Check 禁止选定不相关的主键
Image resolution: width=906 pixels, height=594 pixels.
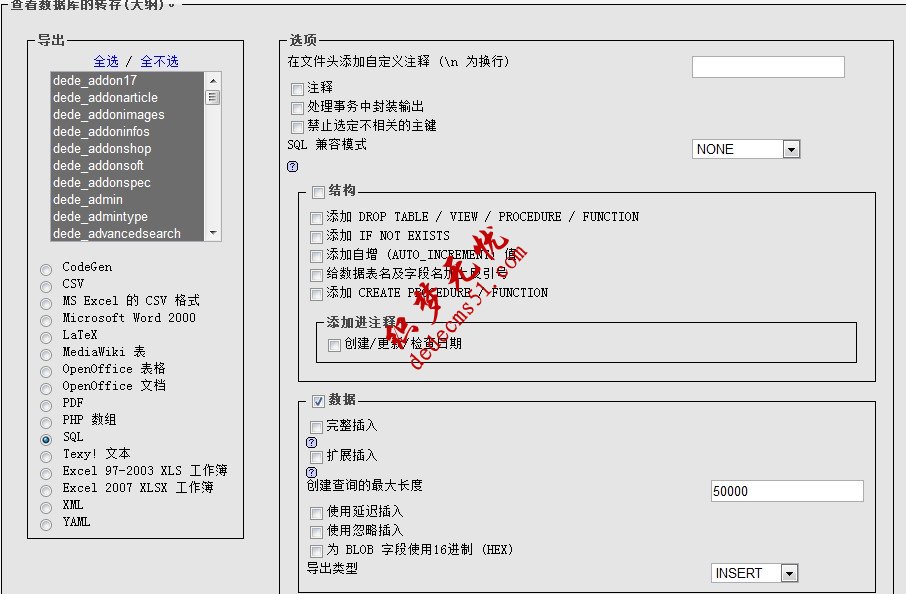(297, 127)
